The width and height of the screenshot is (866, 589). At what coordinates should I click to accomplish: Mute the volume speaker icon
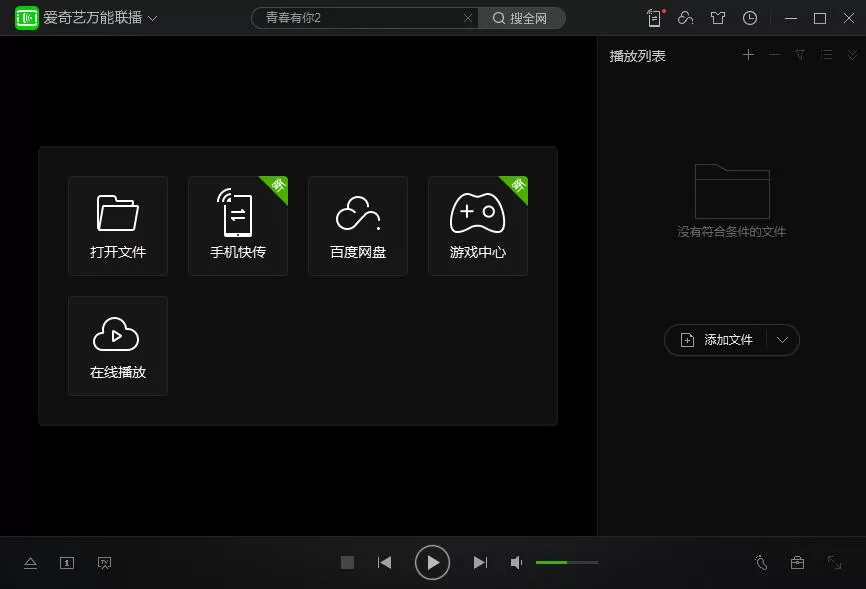pyautogui.click(x=516, y=562)
